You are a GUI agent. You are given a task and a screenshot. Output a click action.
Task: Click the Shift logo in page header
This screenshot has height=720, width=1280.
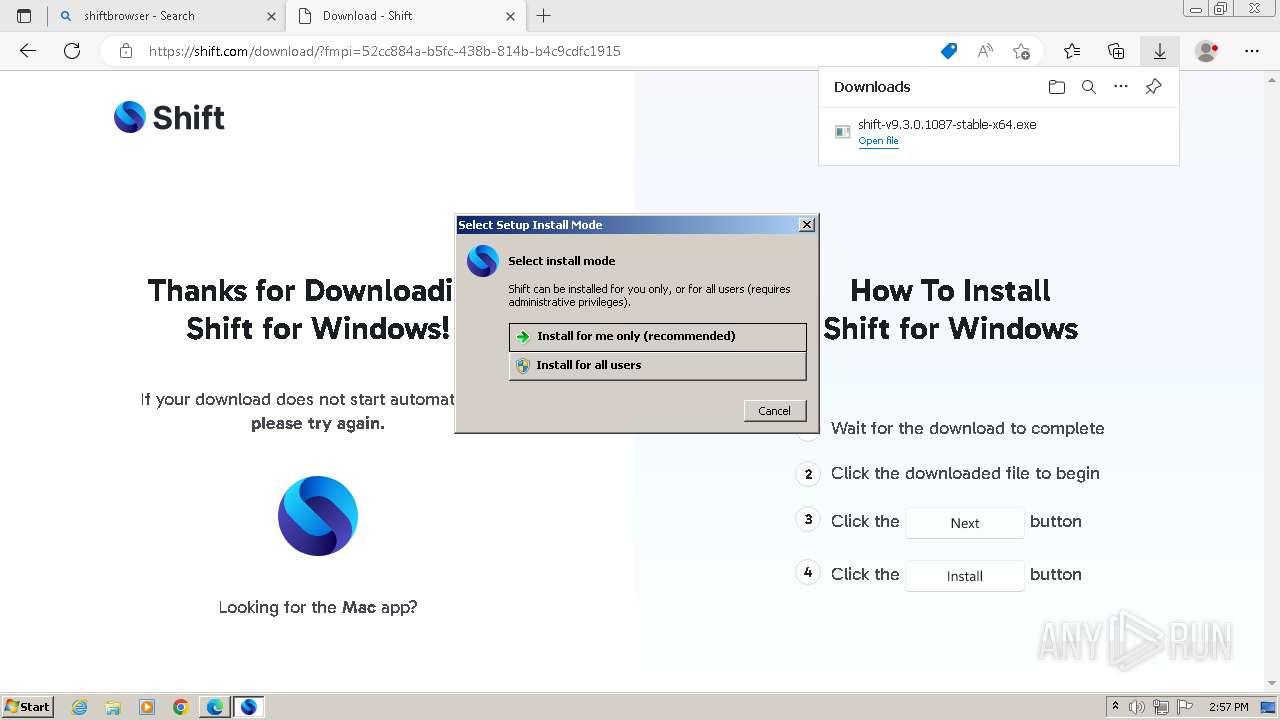pyautogui.click(x=169, y=118)
